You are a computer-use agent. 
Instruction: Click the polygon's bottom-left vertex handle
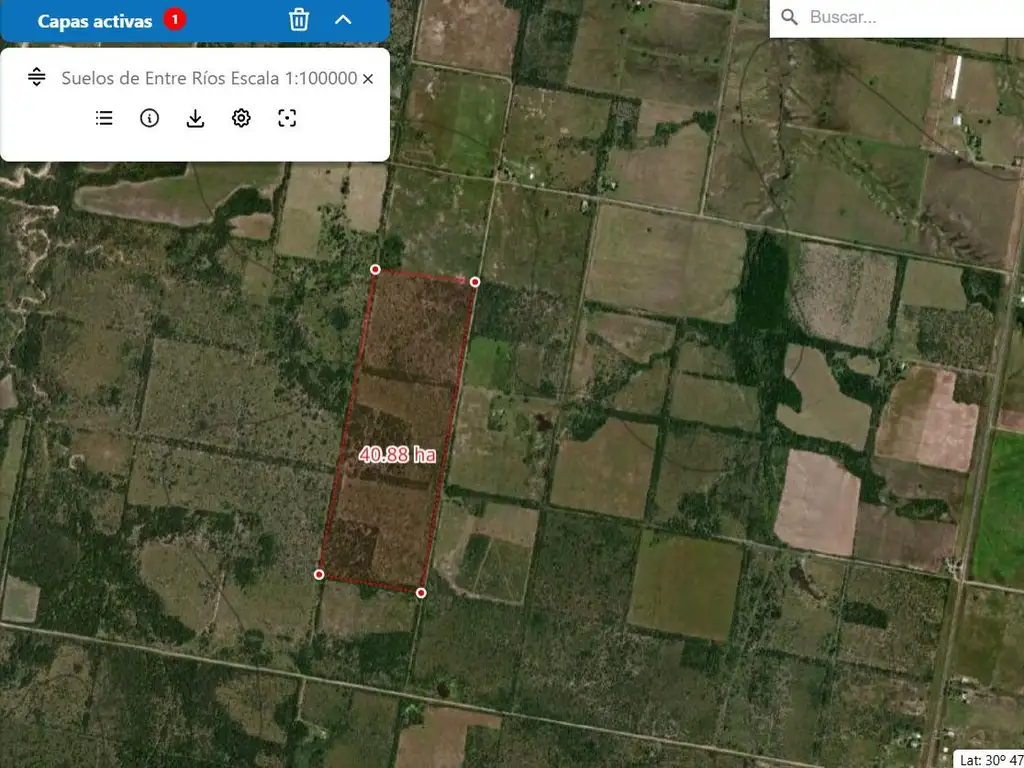319,574
